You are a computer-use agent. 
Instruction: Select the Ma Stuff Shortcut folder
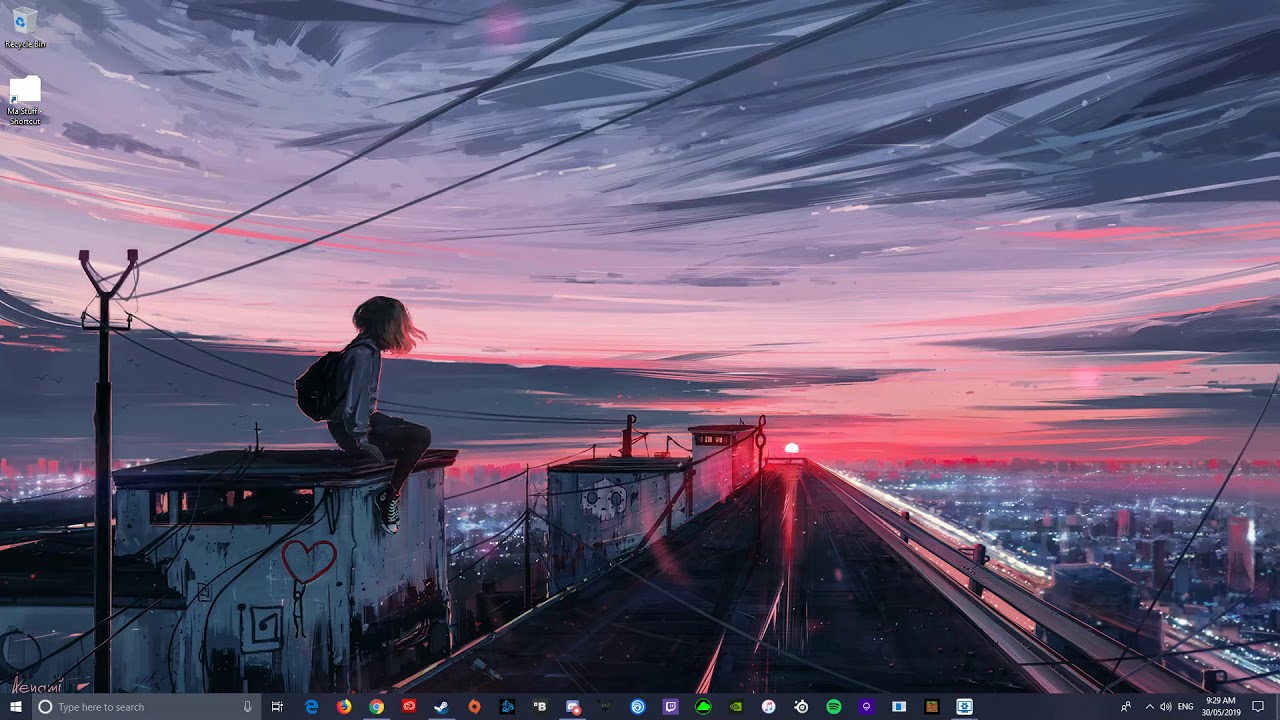point(25,101)
